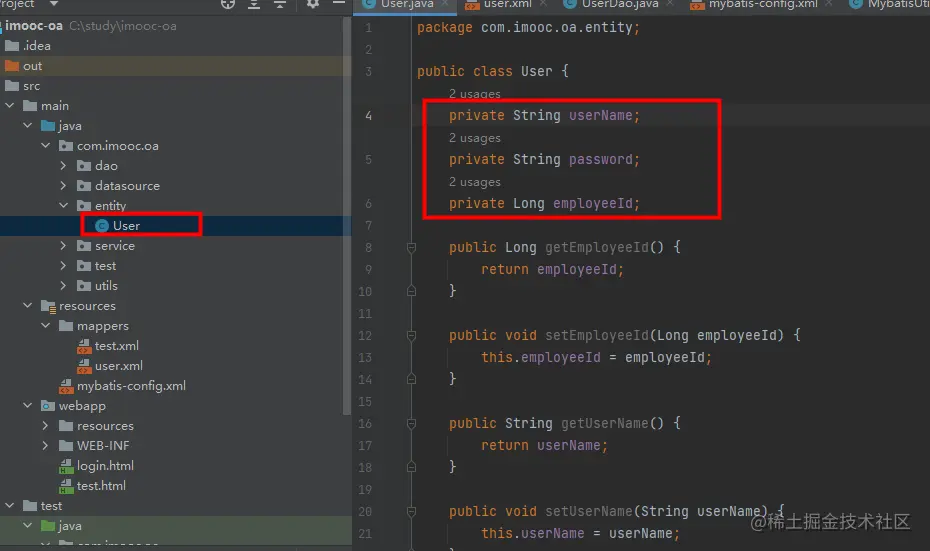Click the service package folder icon
The height and width of the screenshot is (551, 930).
(x=84, y=246)
